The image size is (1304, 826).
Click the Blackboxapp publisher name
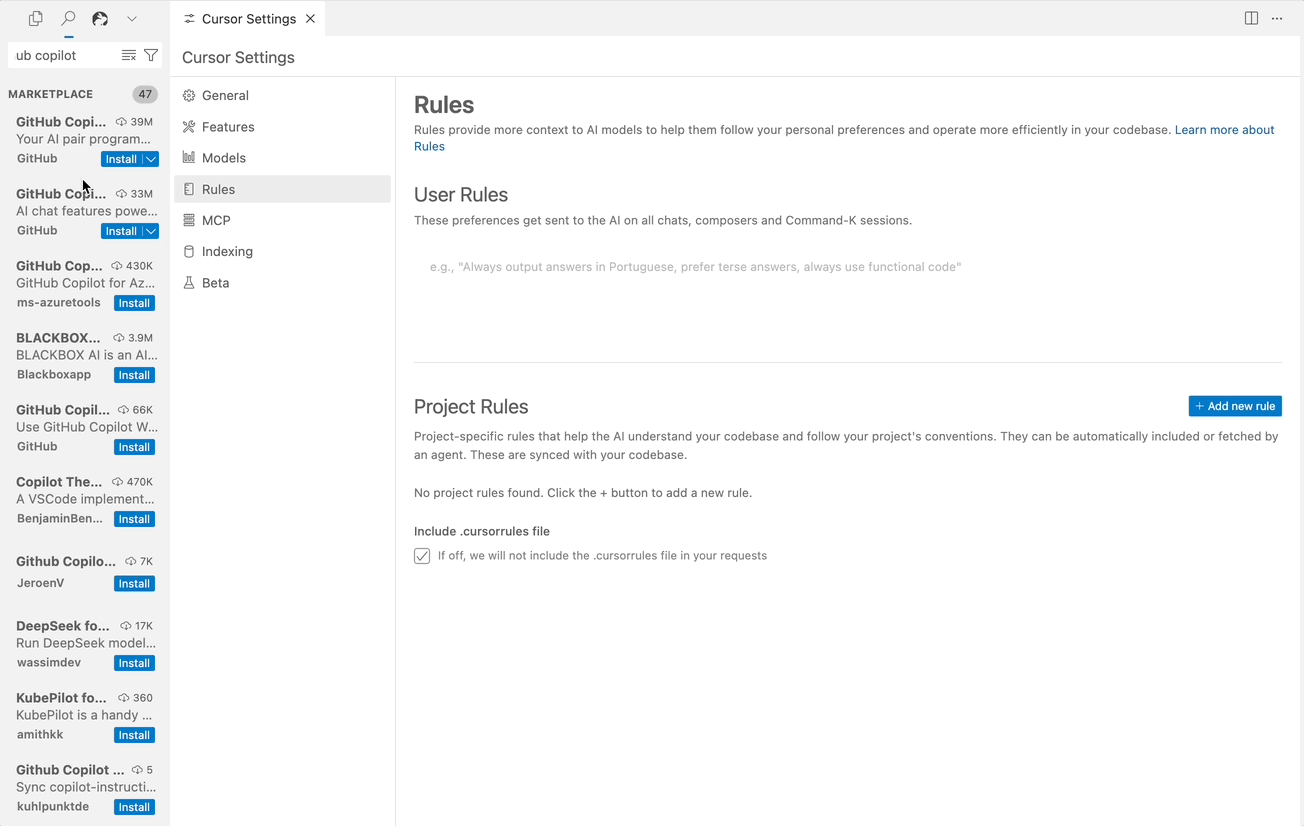[54, 375]
